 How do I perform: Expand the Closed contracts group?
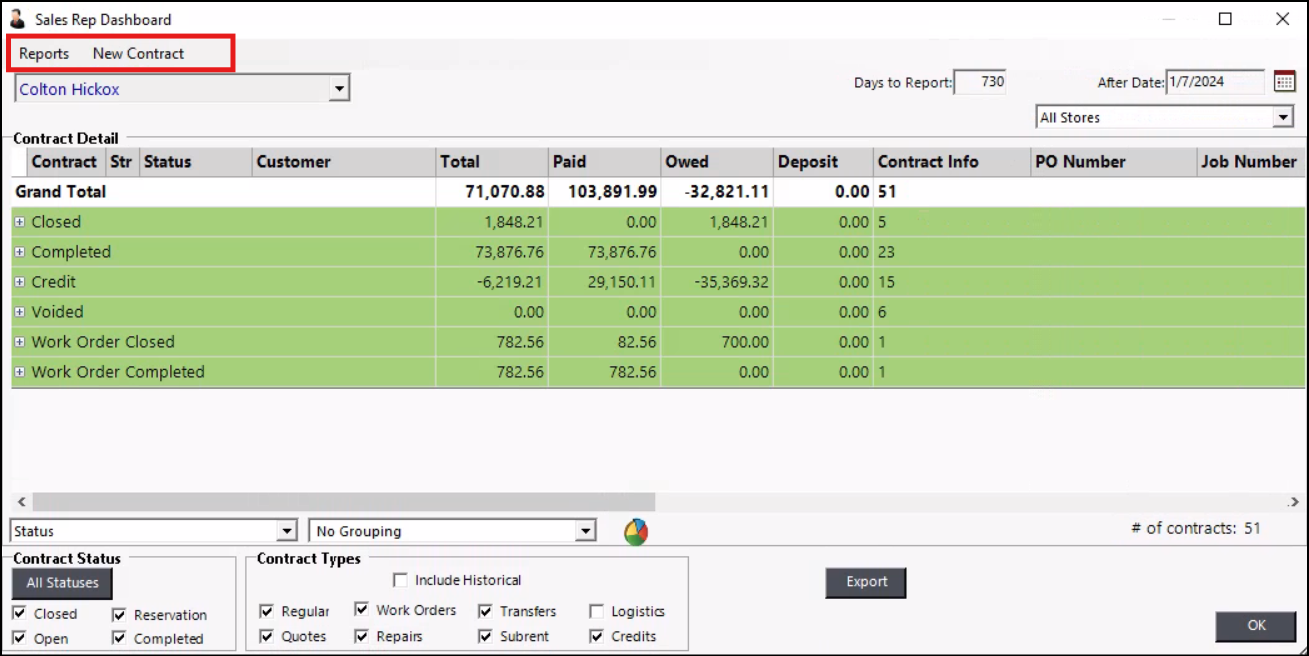tap(20, 222)
